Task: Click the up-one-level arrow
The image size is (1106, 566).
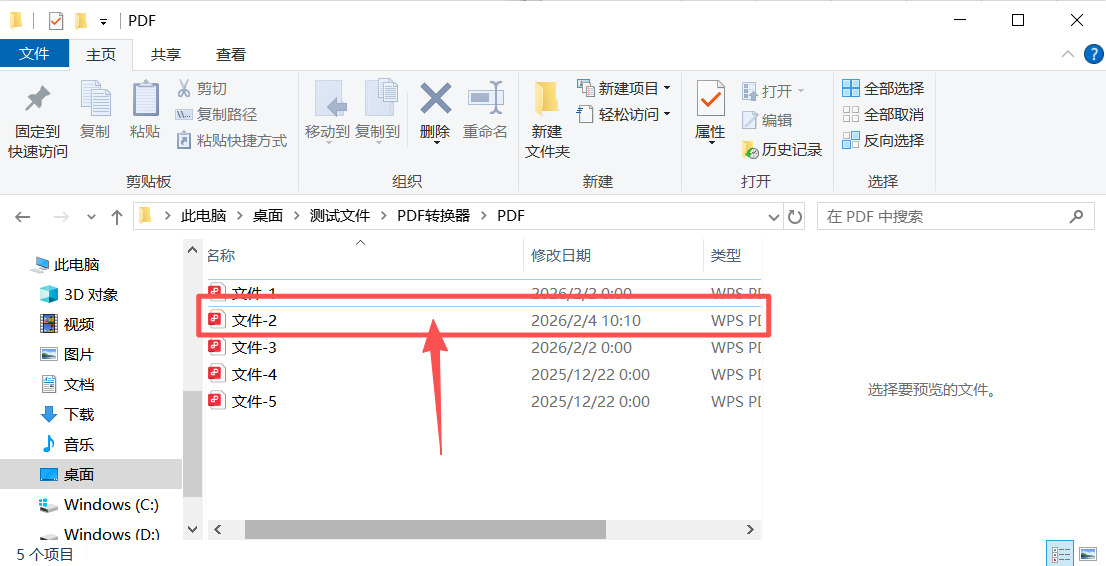Action: 117,217
